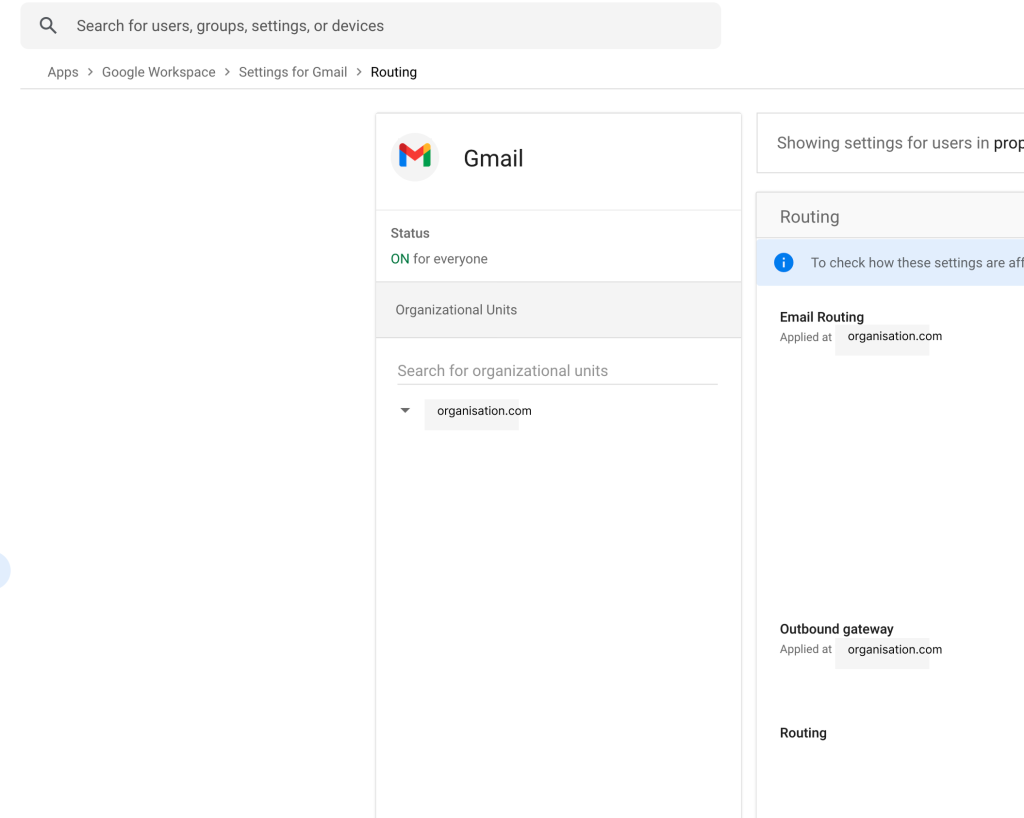Screen dimensions: 1024x818
Task: Click the 'Showing settings for users in' text
Action: coord(883,143)
